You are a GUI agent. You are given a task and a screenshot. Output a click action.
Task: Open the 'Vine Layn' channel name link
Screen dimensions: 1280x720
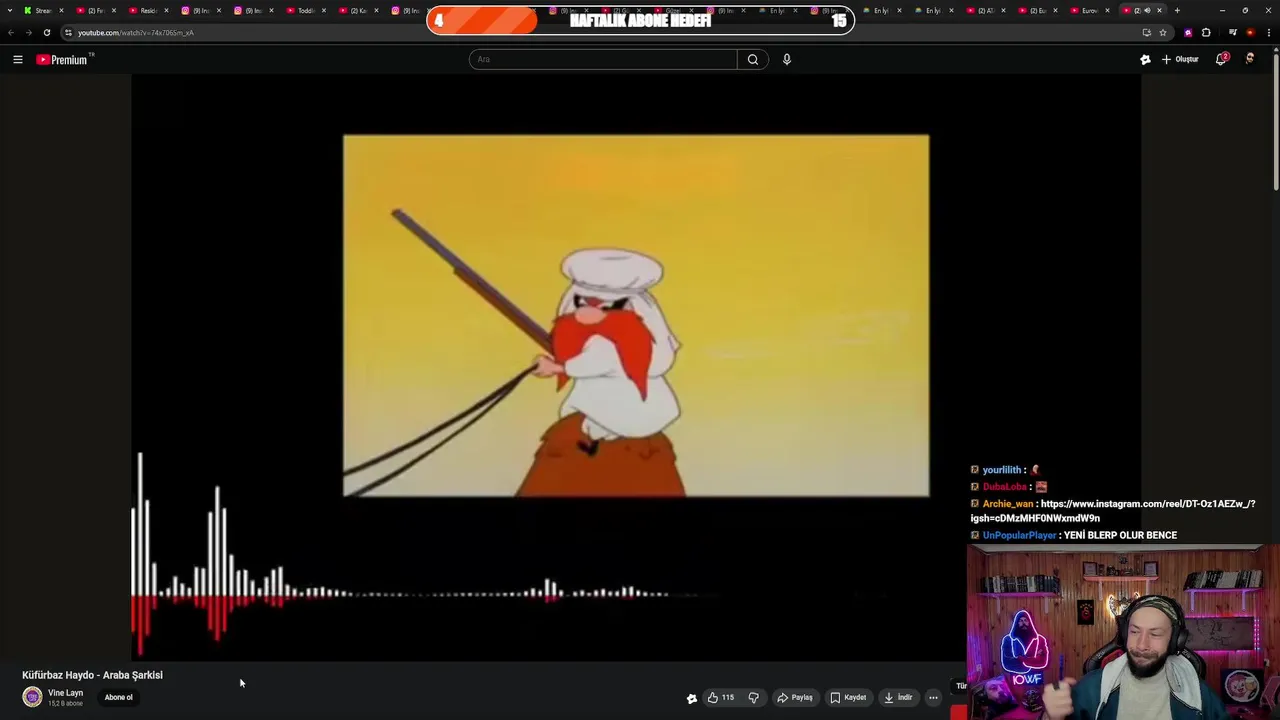(x=65, y=693)
